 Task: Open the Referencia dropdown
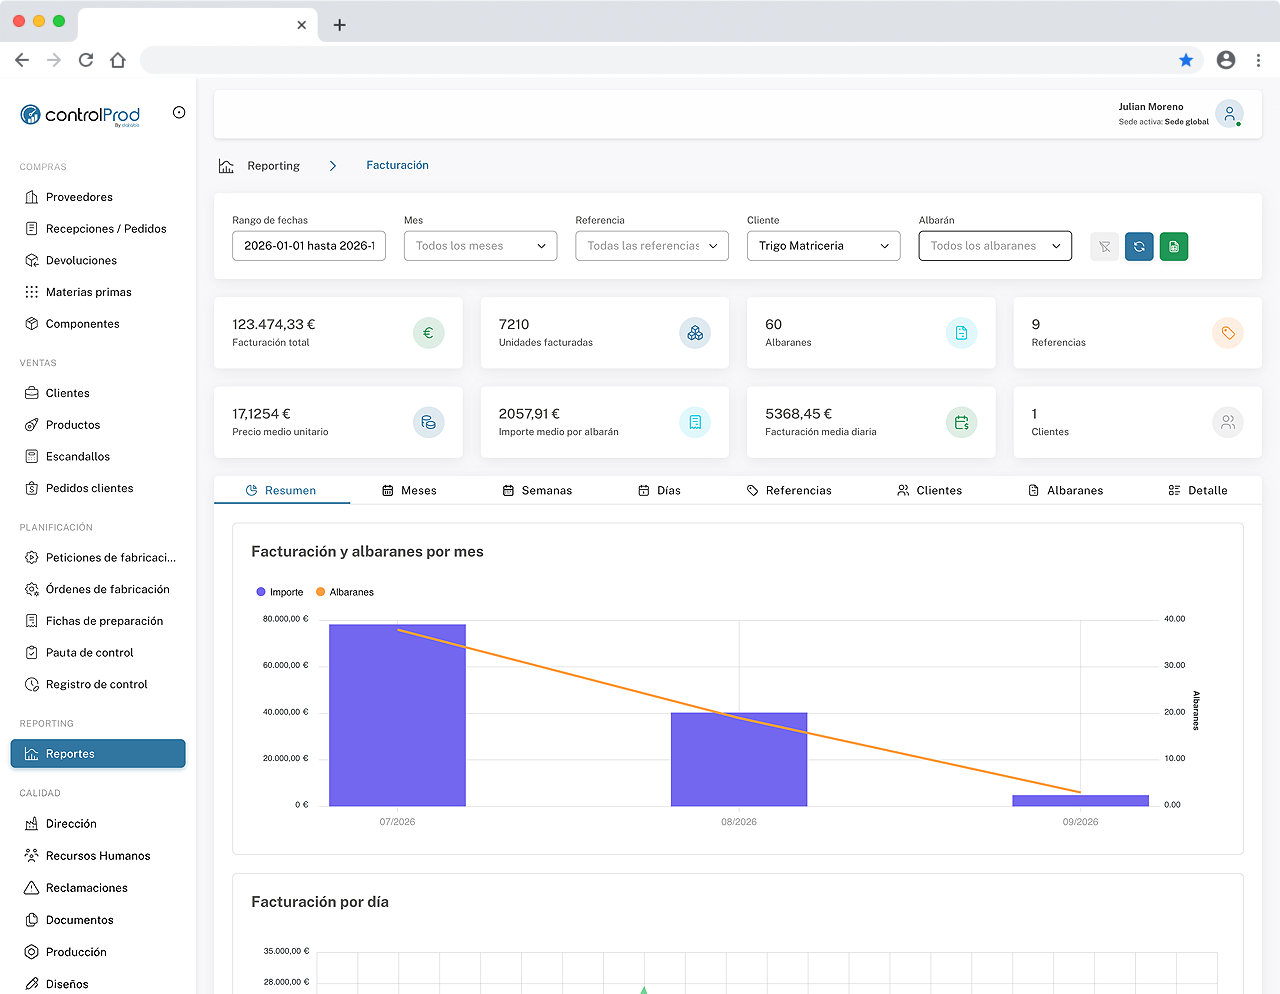coord(652,246)
